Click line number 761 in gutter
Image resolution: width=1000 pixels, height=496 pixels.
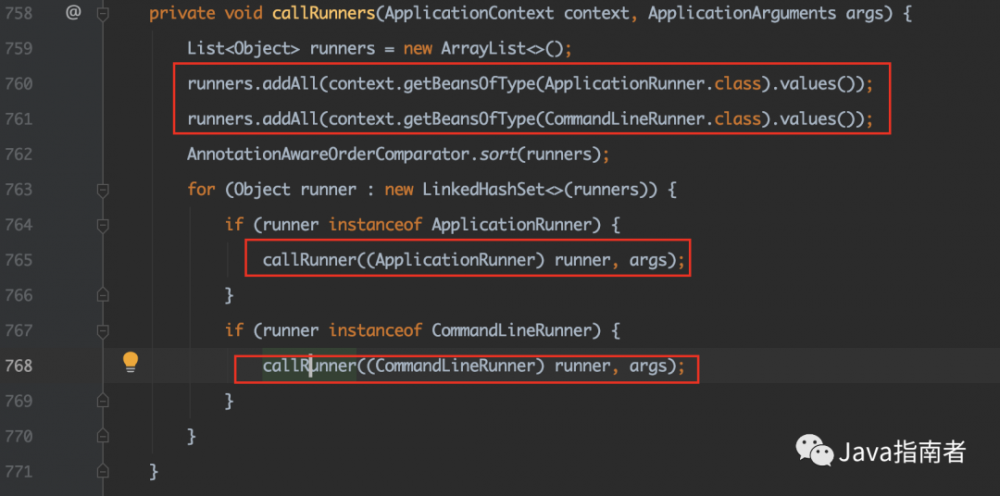click(x=18, y=119)
